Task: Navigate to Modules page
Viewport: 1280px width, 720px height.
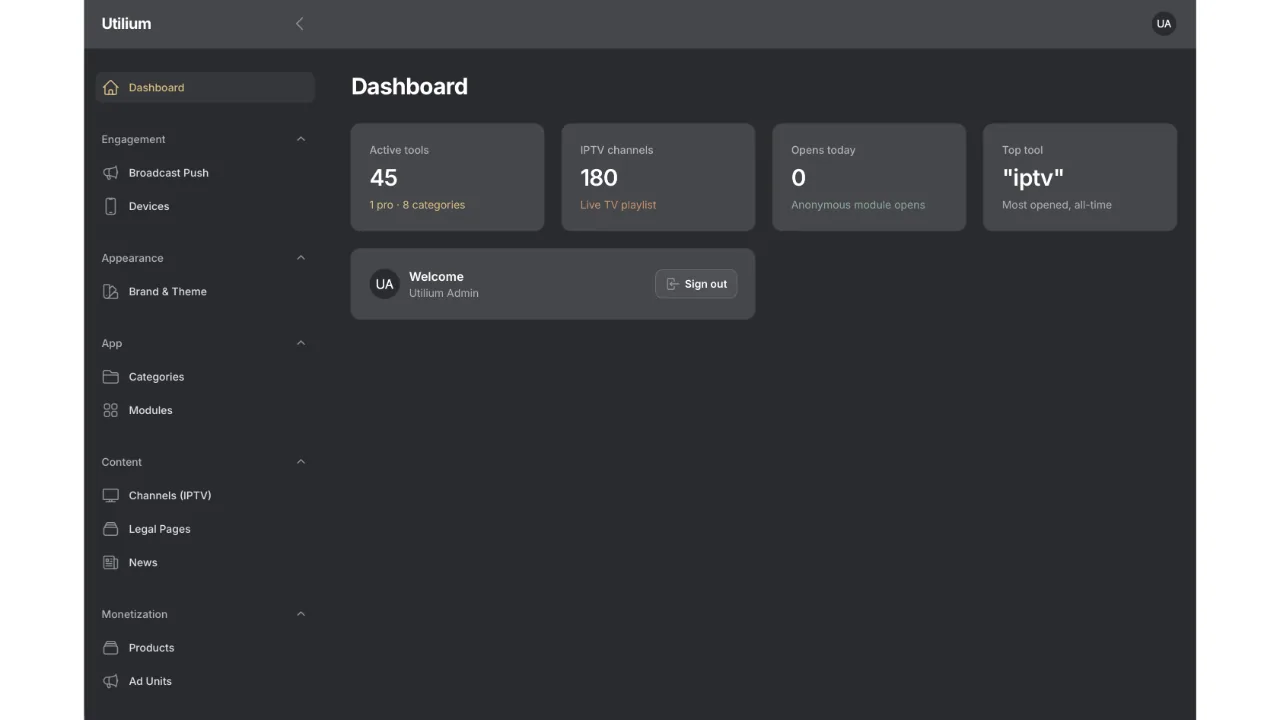Action: (205, 410)
